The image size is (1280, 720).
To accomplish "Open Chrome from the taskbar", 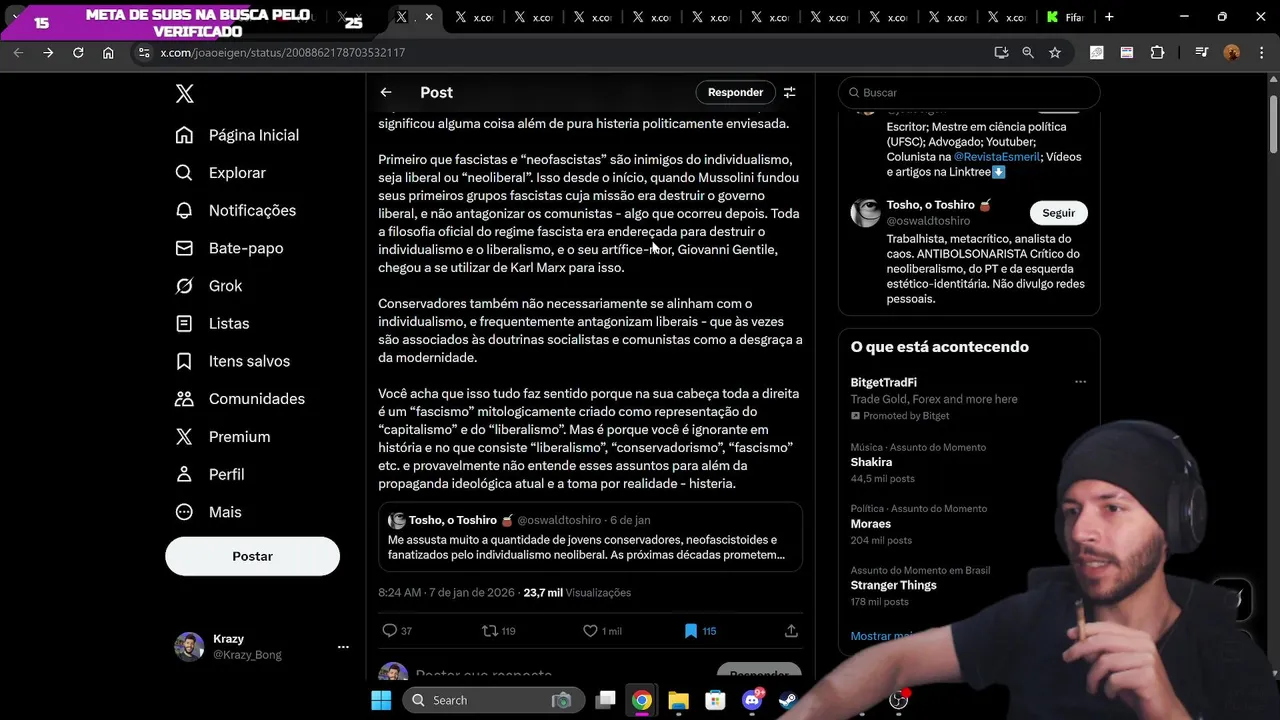I will [642, 700].
